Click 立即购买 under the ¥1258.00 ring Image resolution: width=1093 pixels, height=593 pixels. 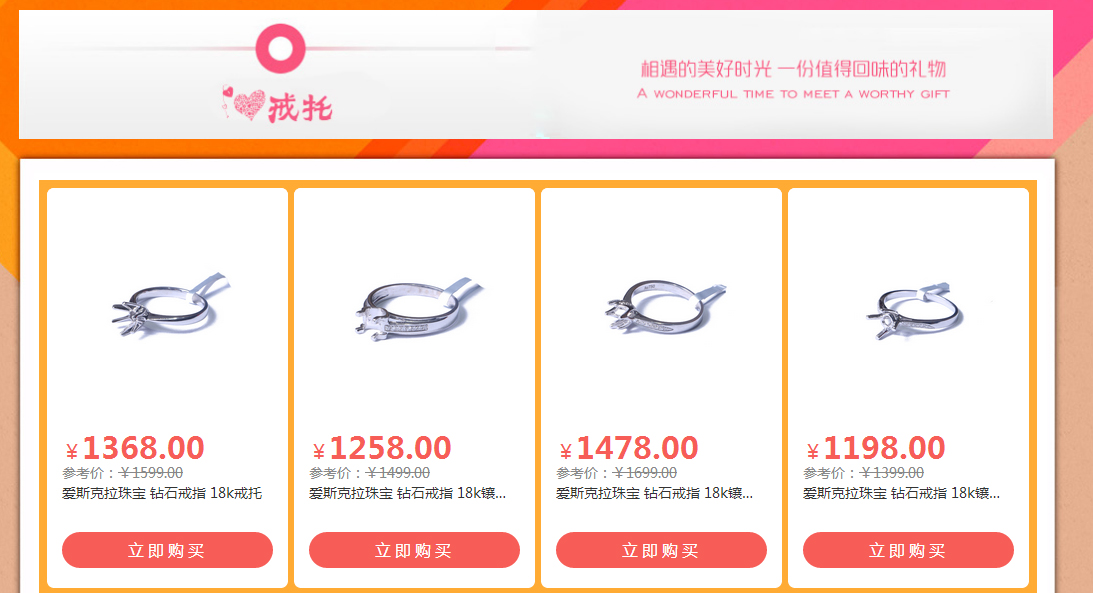[x=414, y=550]
